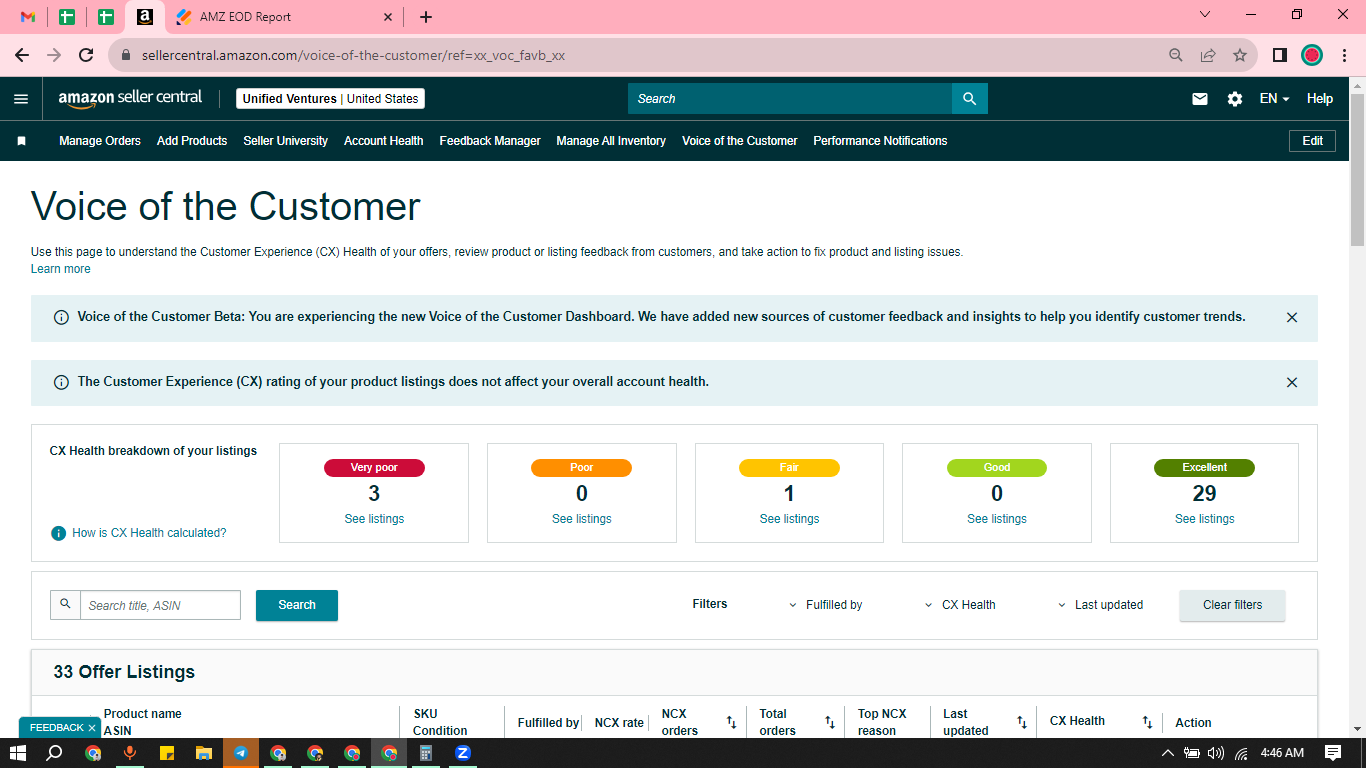Go back in the browser
The height and width of the screenshot is (768, 1366).
22,56
